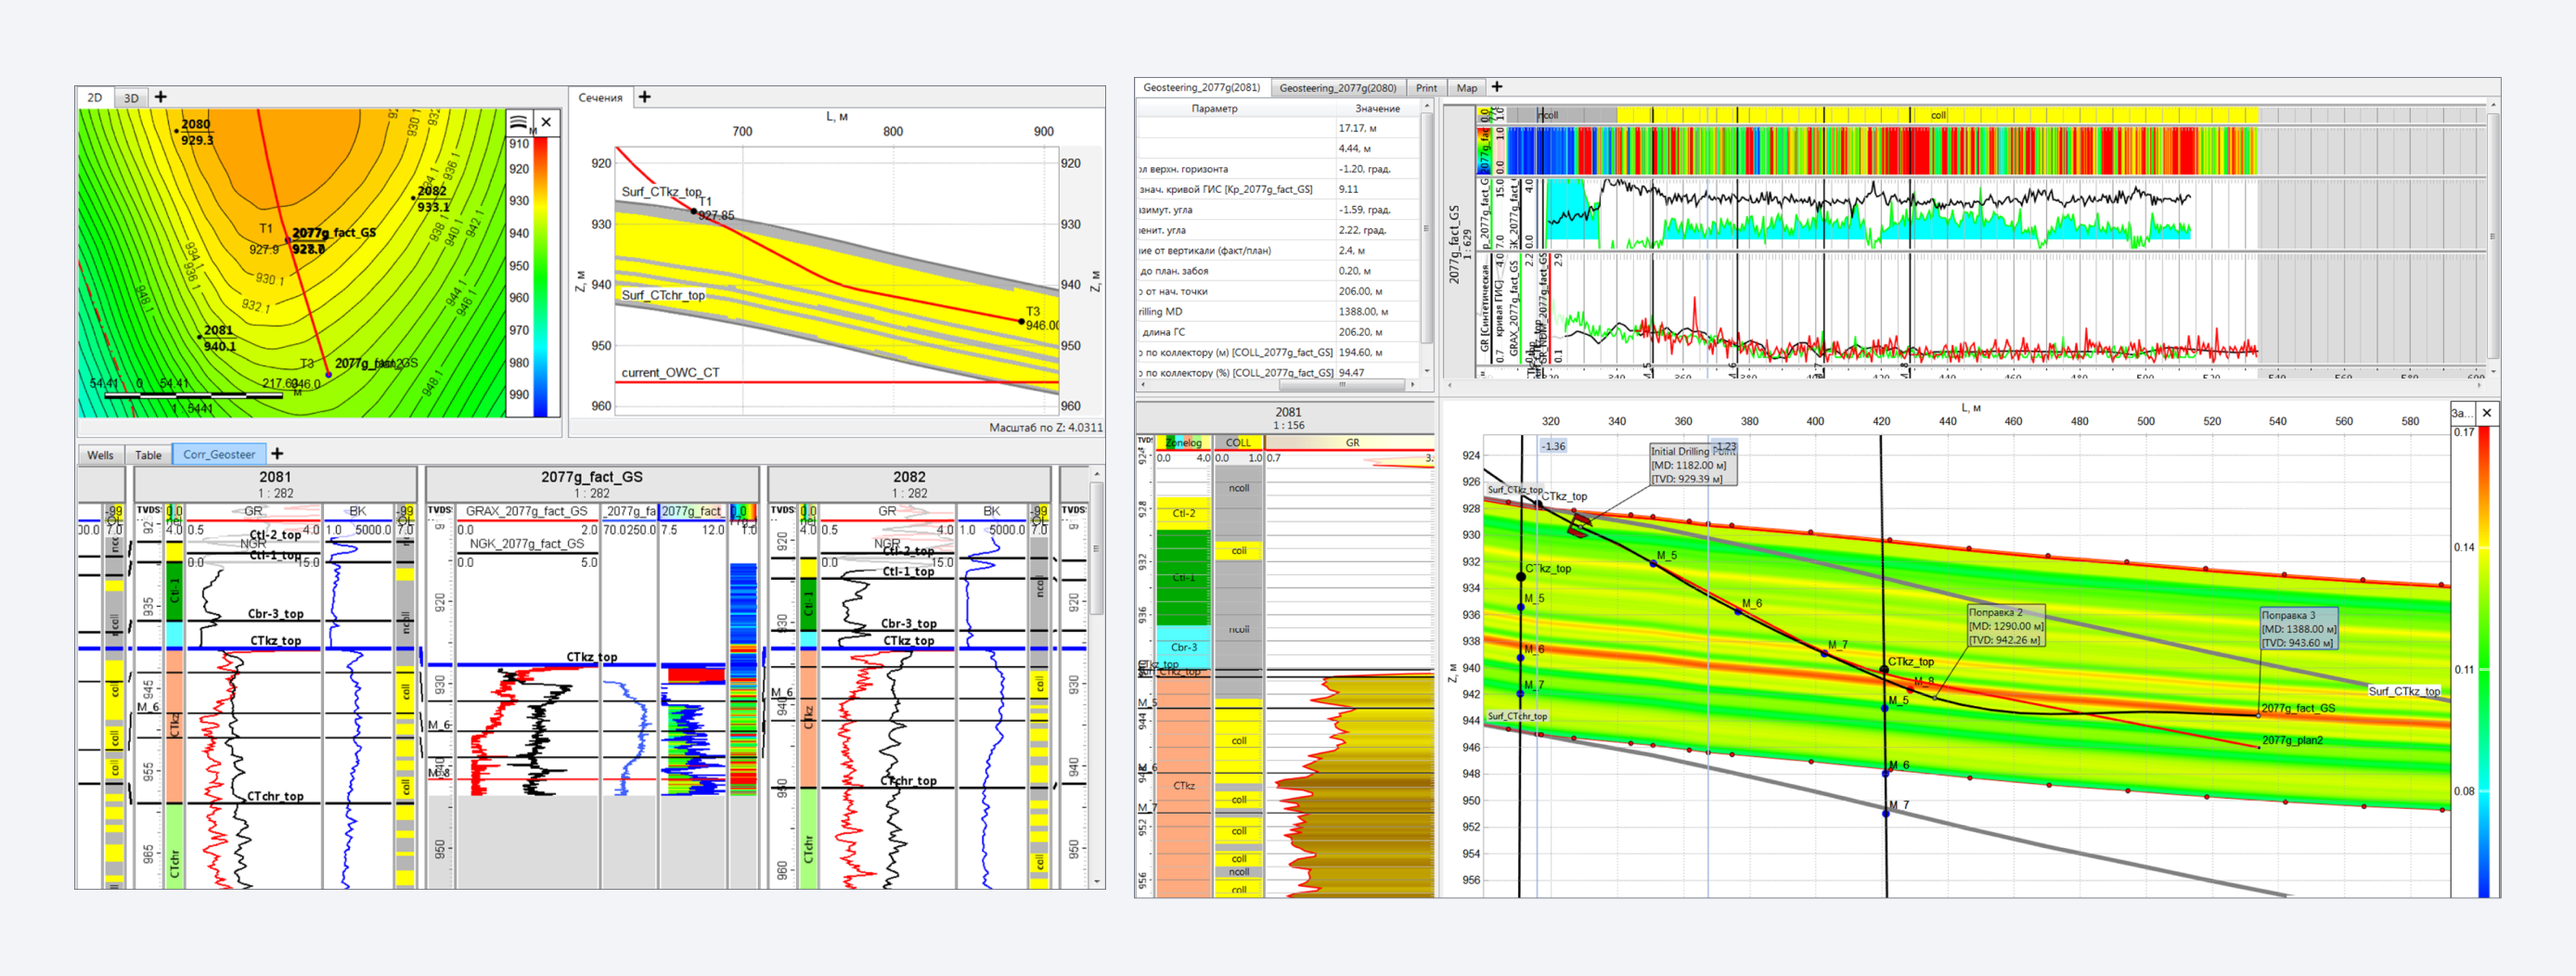The height and width of the screenshot is (976, 2576).
Task: Click well 2081 marker on the map
Action: pyautogui.click(x=200, y=337)
